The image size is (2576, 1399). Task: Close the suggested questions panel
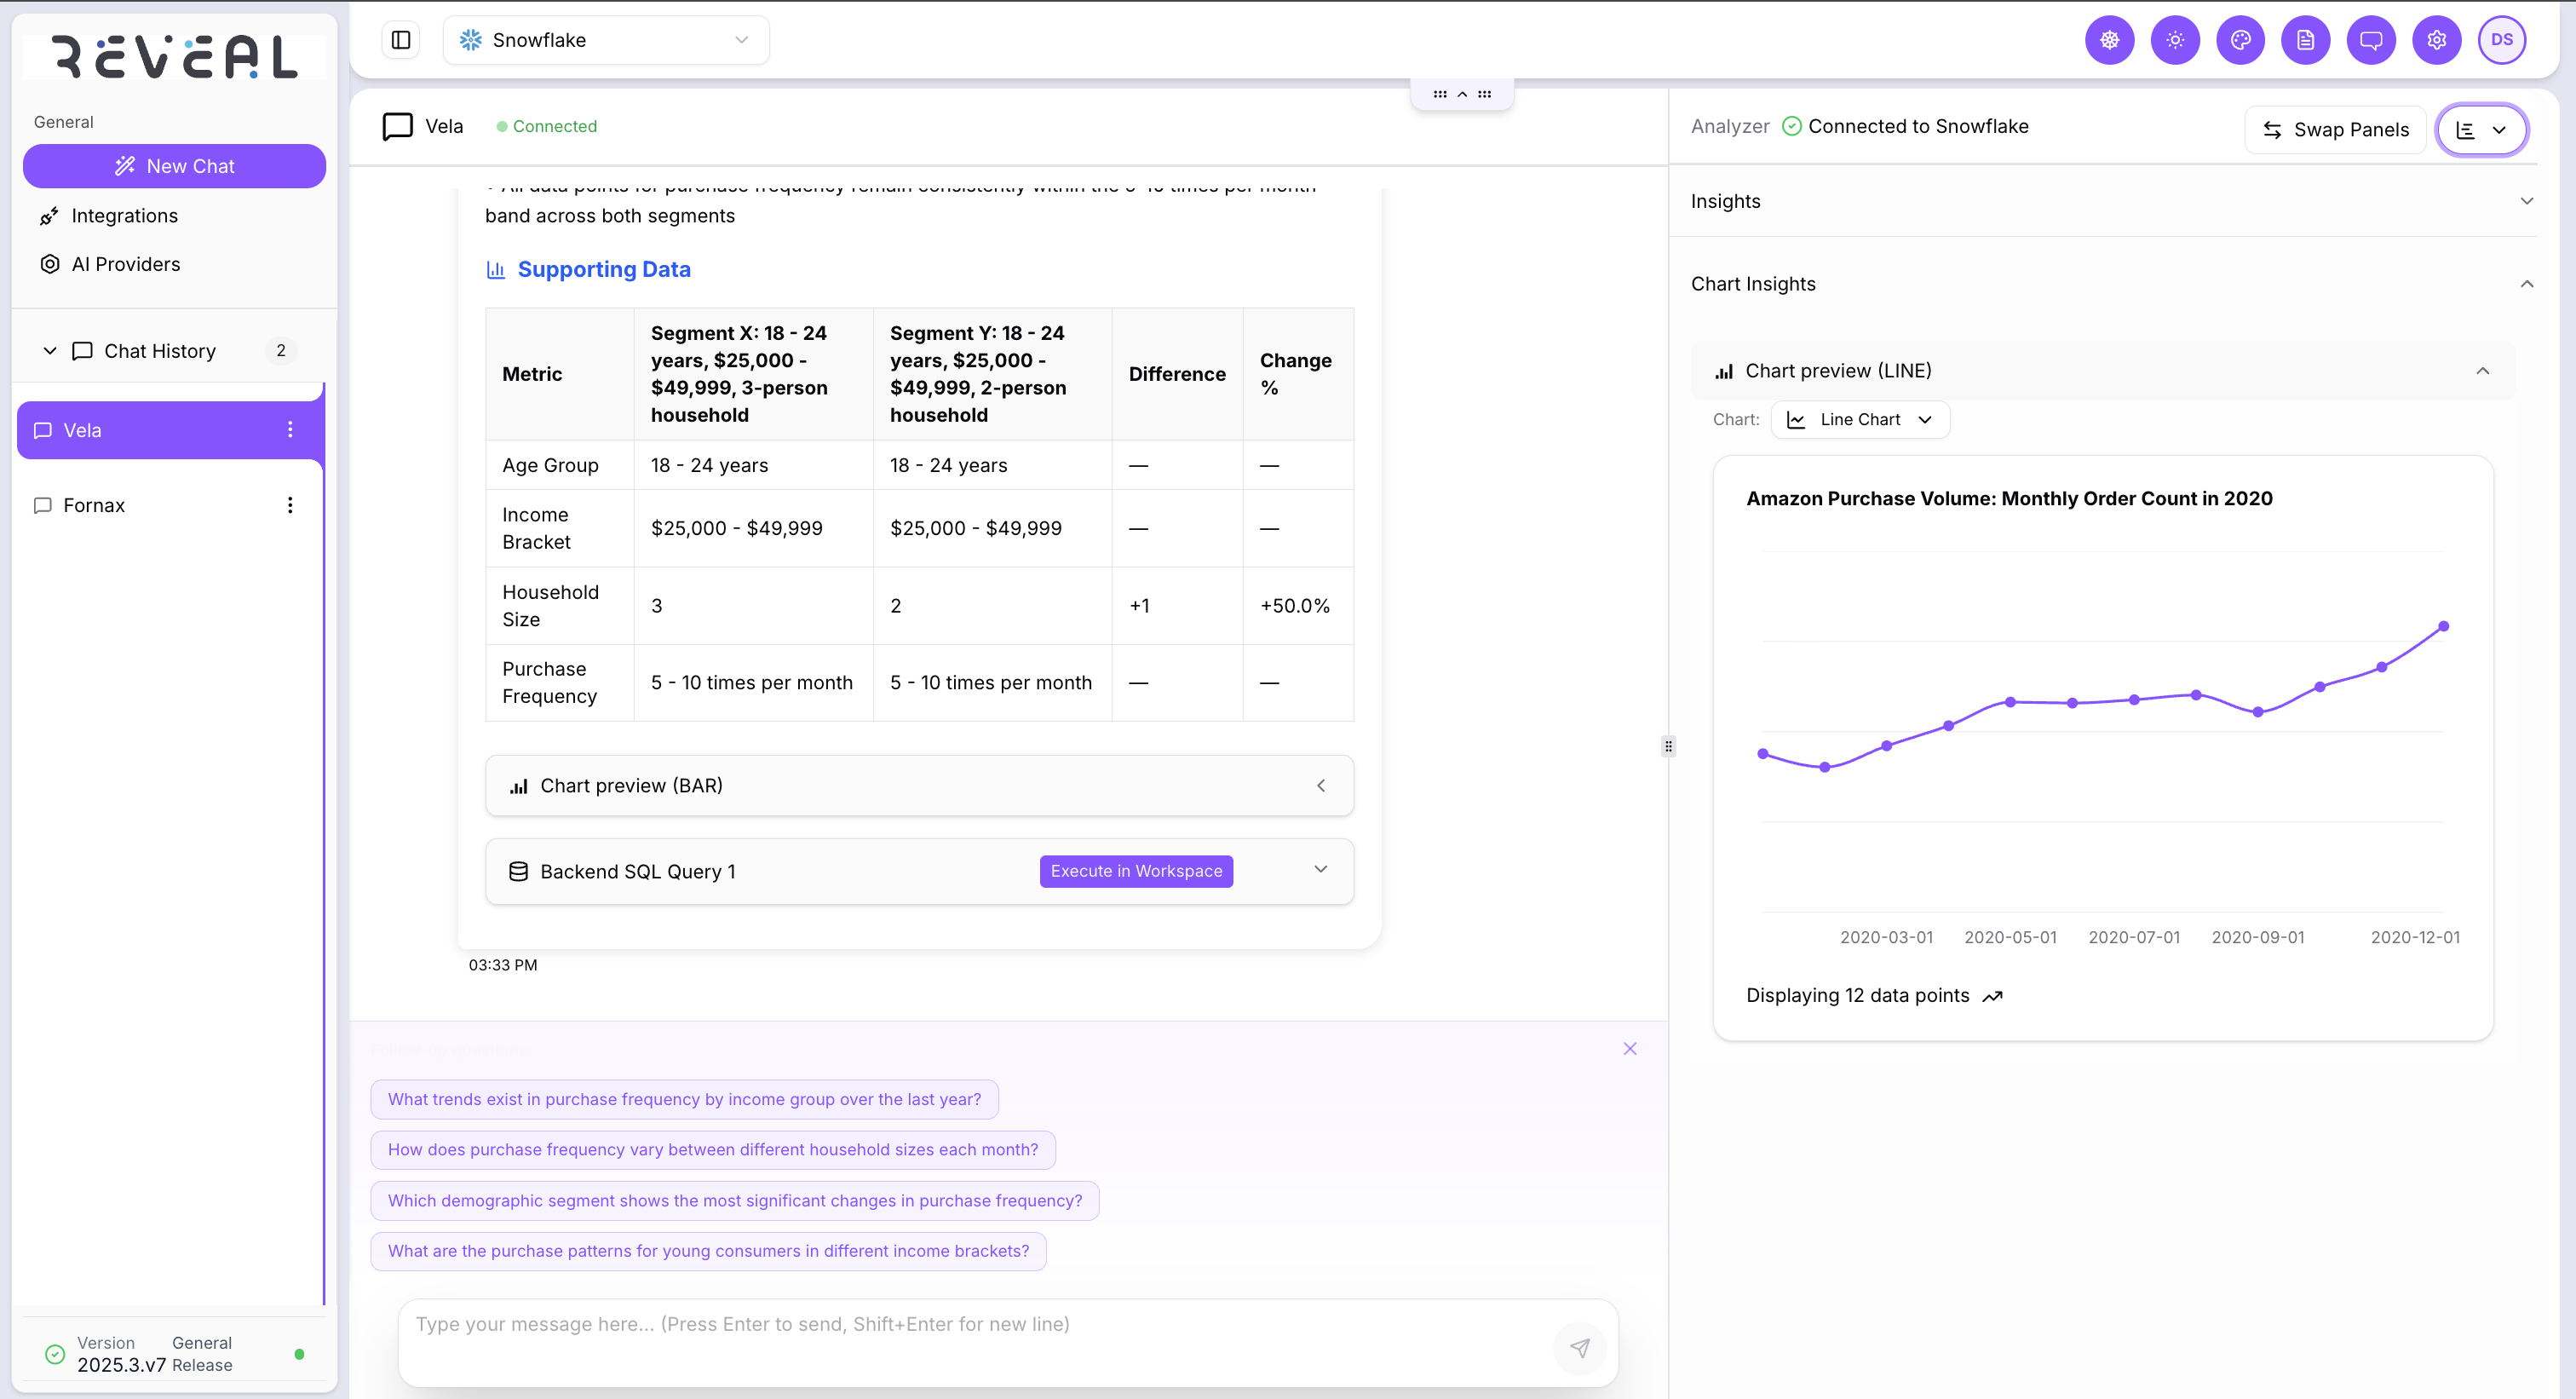point(1629,1049)
